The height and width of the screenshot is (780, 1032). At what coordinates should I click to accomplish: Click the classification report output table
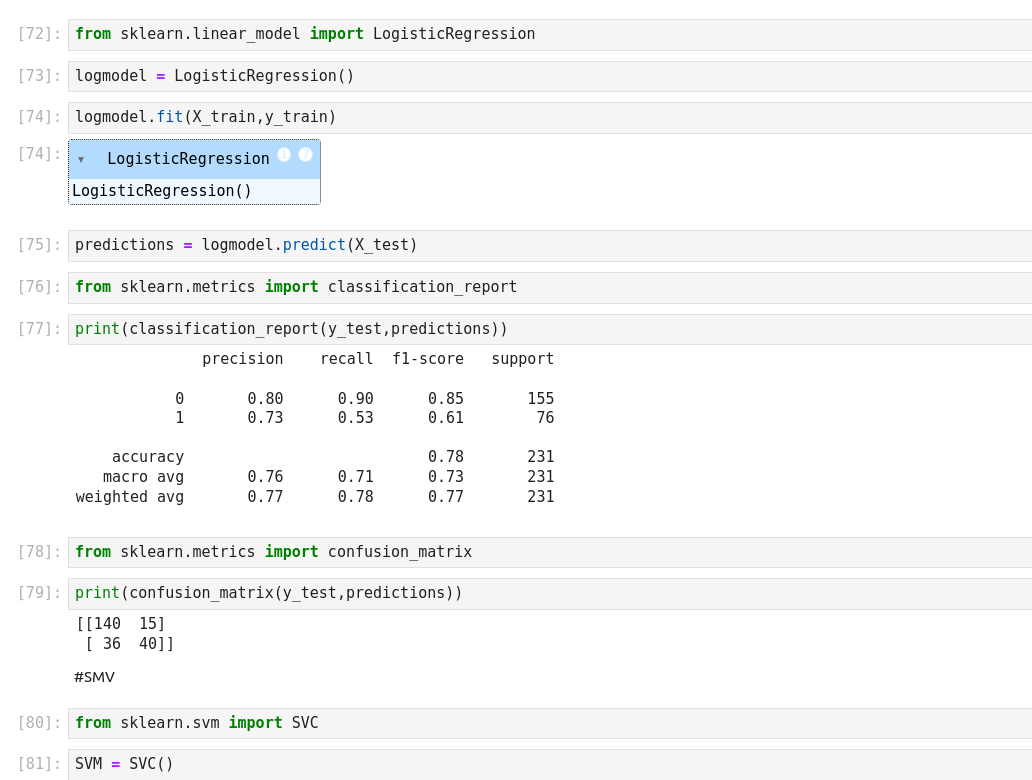point(315,428)
